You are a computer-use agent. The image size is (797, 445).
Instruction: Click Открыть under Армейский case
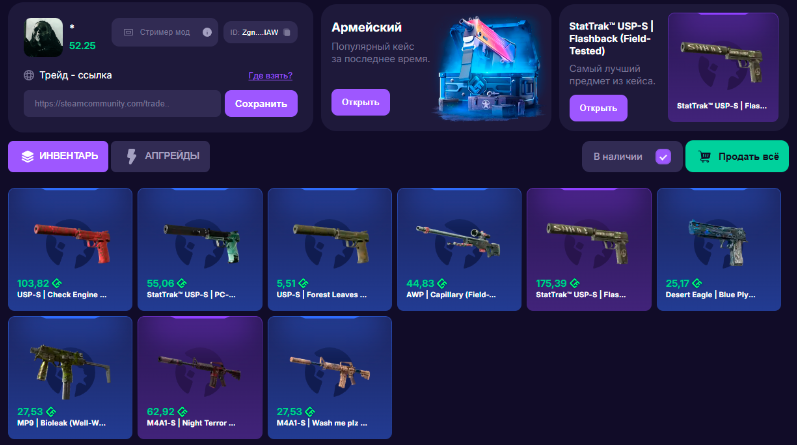pos(360,102)
